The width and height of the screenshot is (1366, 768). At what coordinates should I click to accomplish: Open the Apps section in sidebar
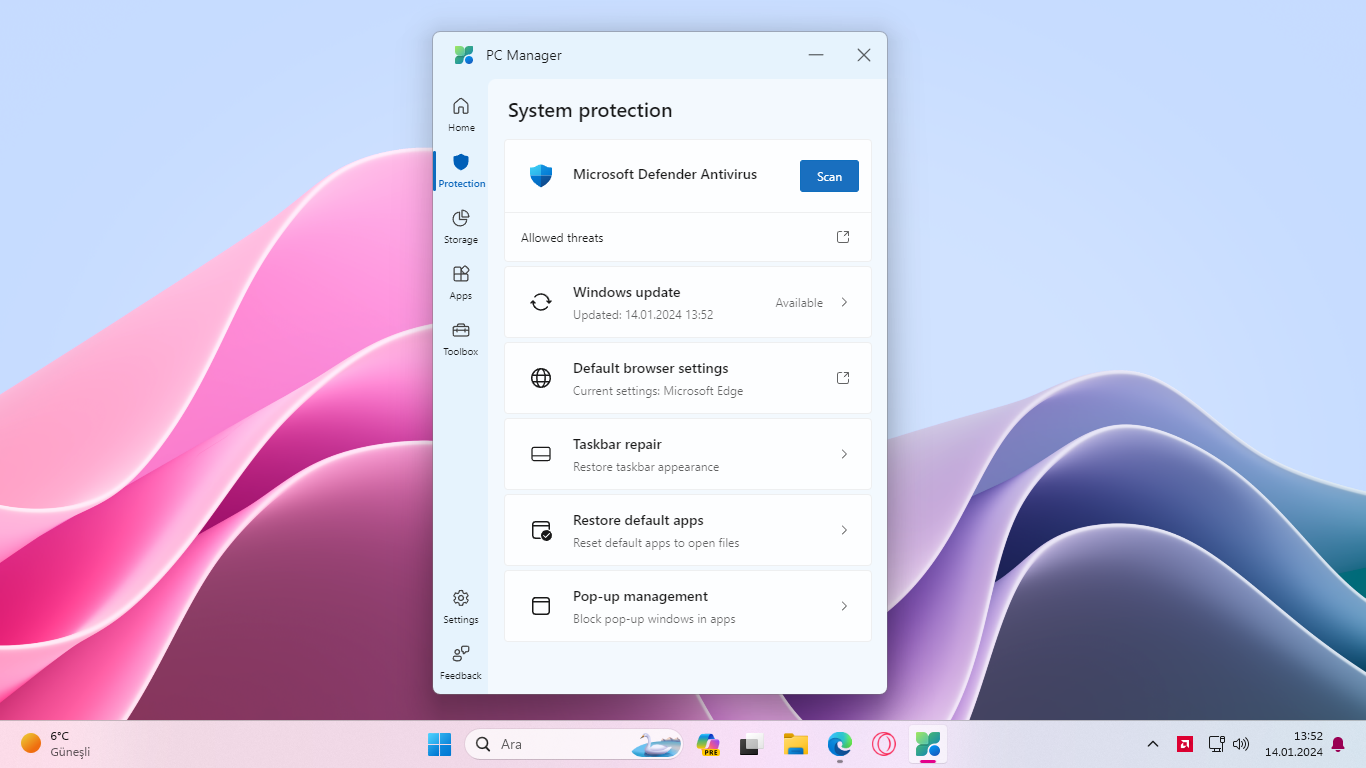[x=461, y=282]
